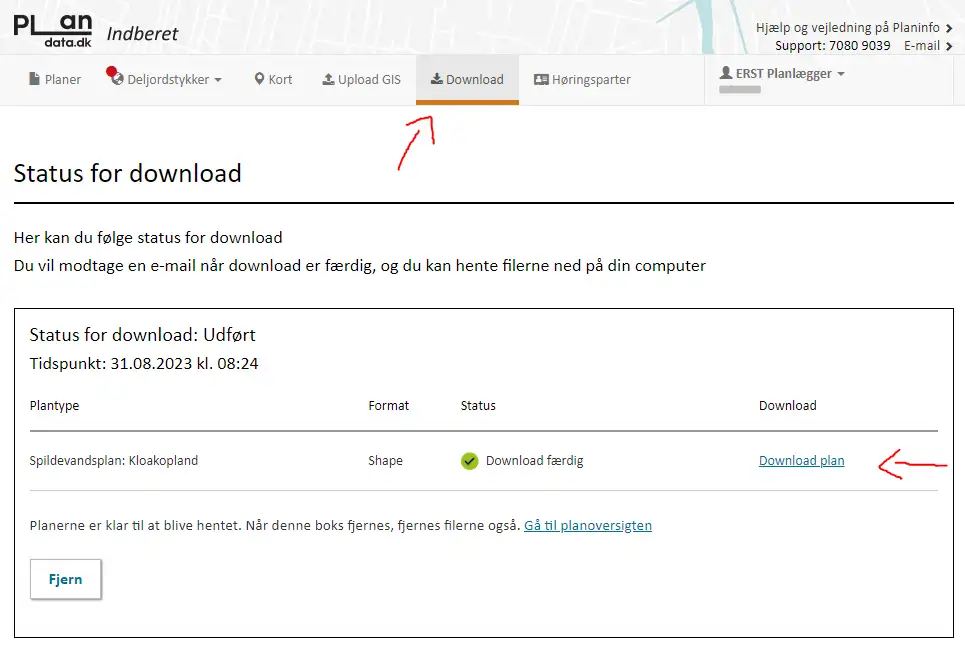This screenshot has width=965, height=659.
Task: Click the Plandata.dk logo
Action: point(52,30)
